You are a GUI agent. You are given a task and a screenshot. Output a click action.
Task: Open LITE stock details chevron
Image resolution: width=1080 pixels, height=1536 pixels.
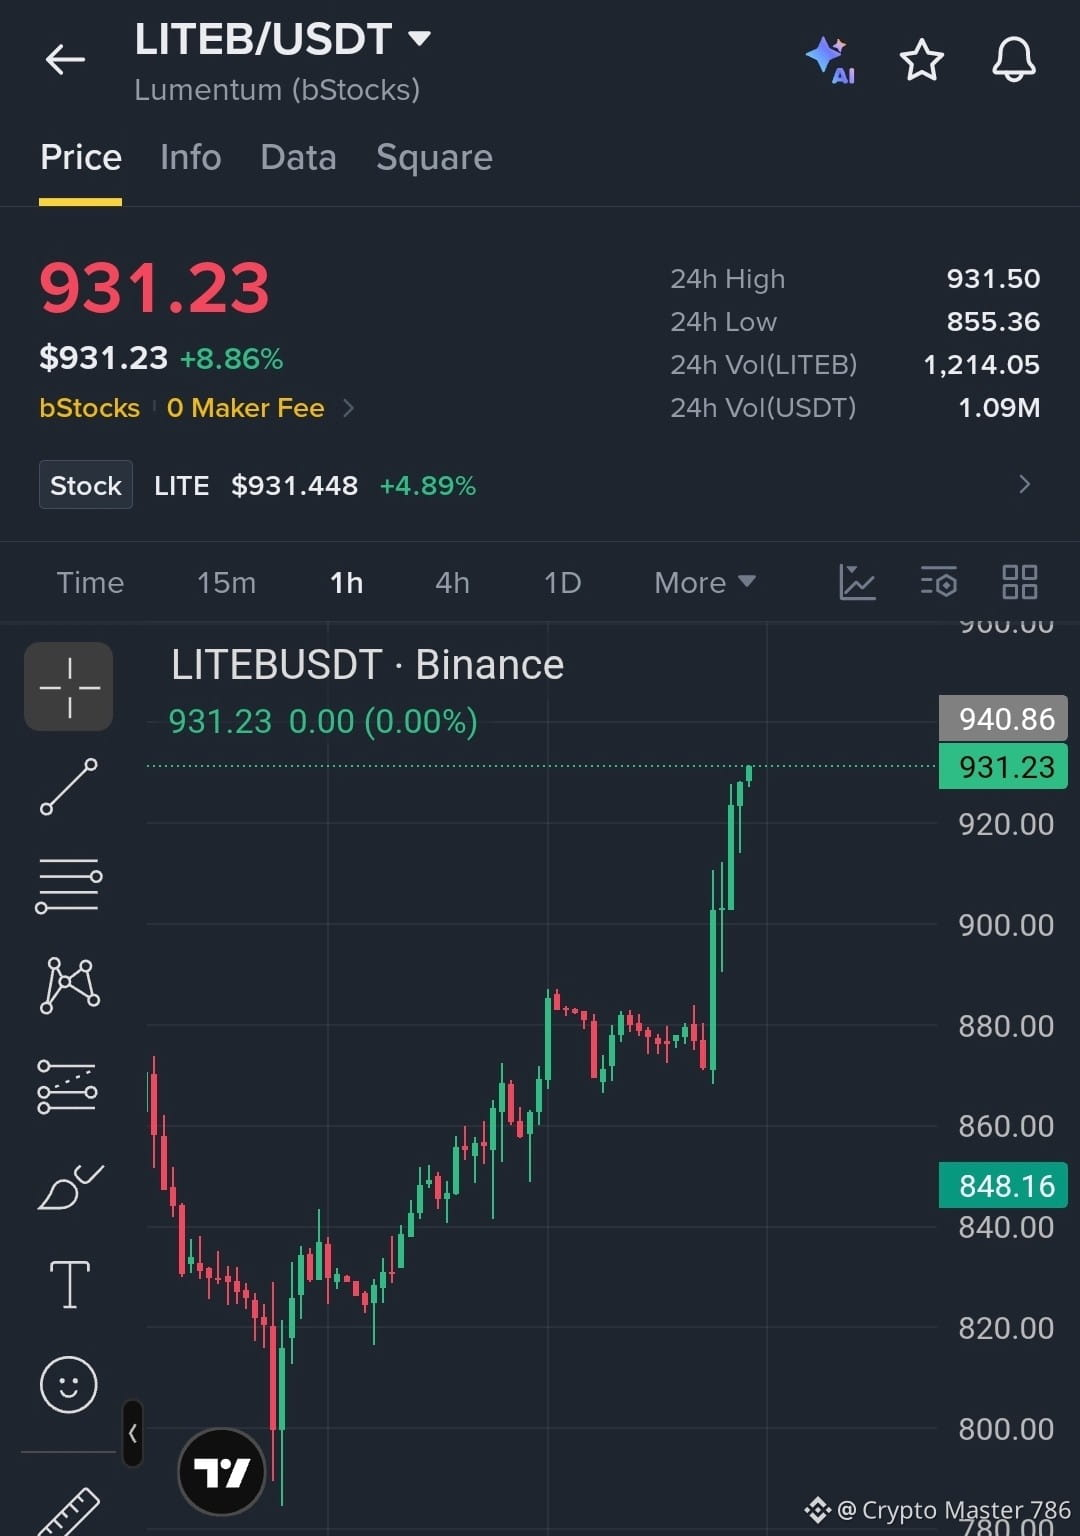coord(1024,485)
